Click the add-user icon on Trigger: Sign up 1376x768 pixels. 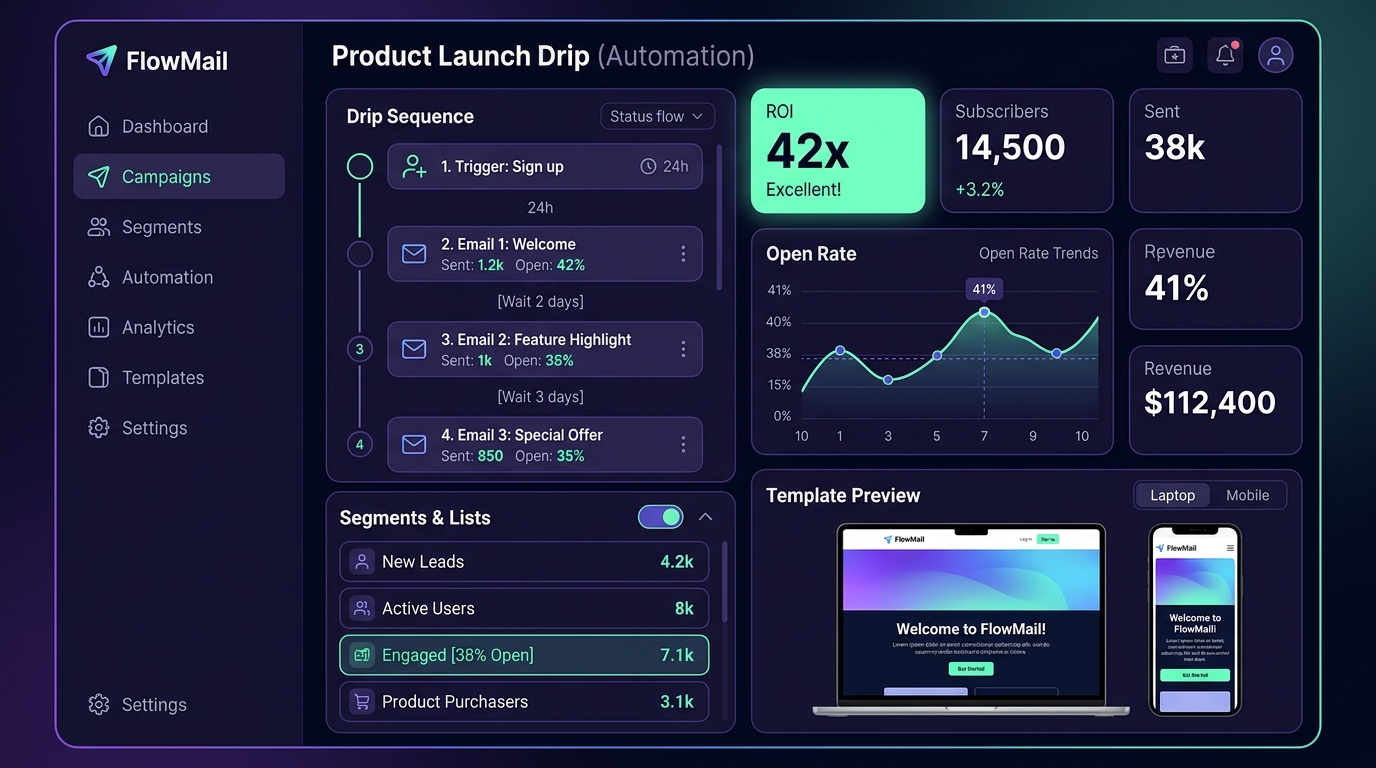(414, 166)
